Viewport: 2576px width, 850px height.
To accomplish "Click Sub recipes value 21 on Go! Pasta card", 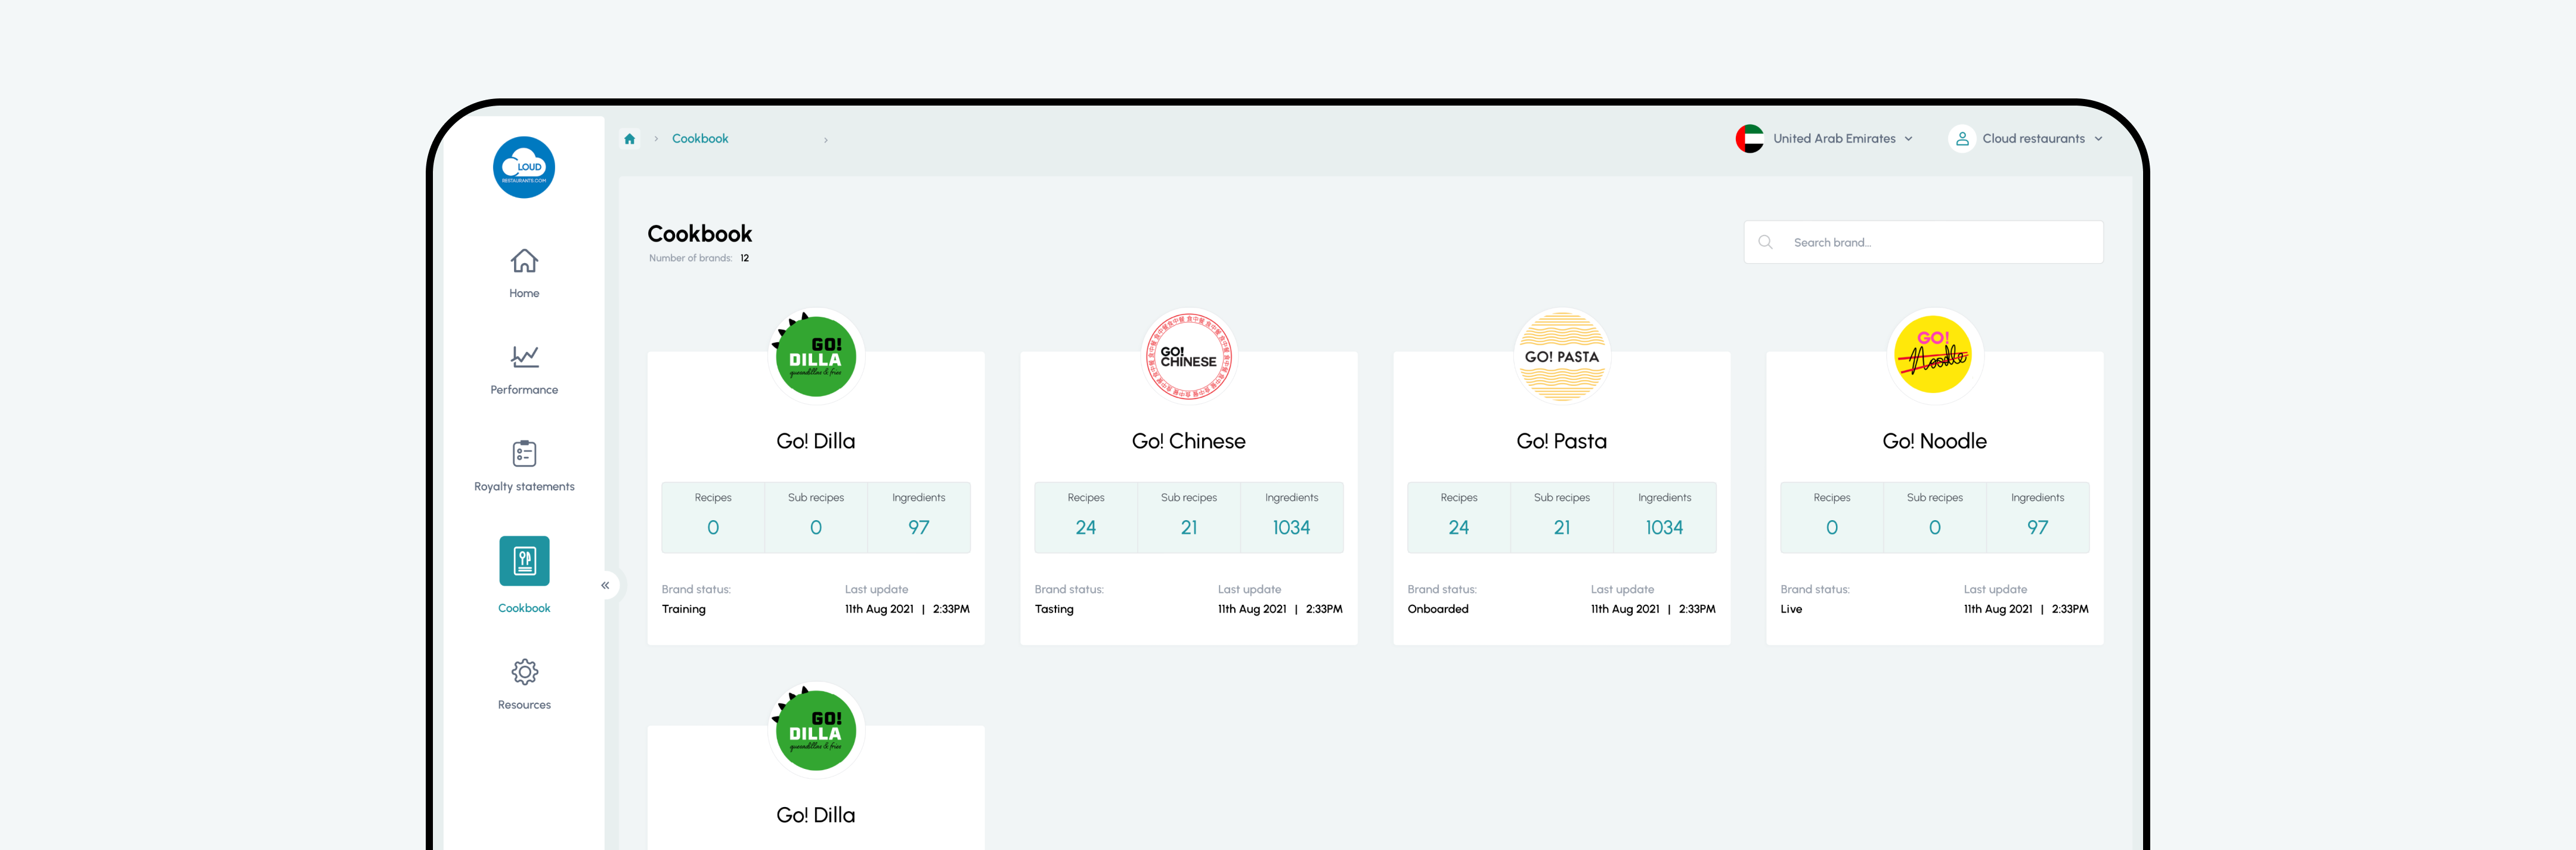I will pos(1562,527).
